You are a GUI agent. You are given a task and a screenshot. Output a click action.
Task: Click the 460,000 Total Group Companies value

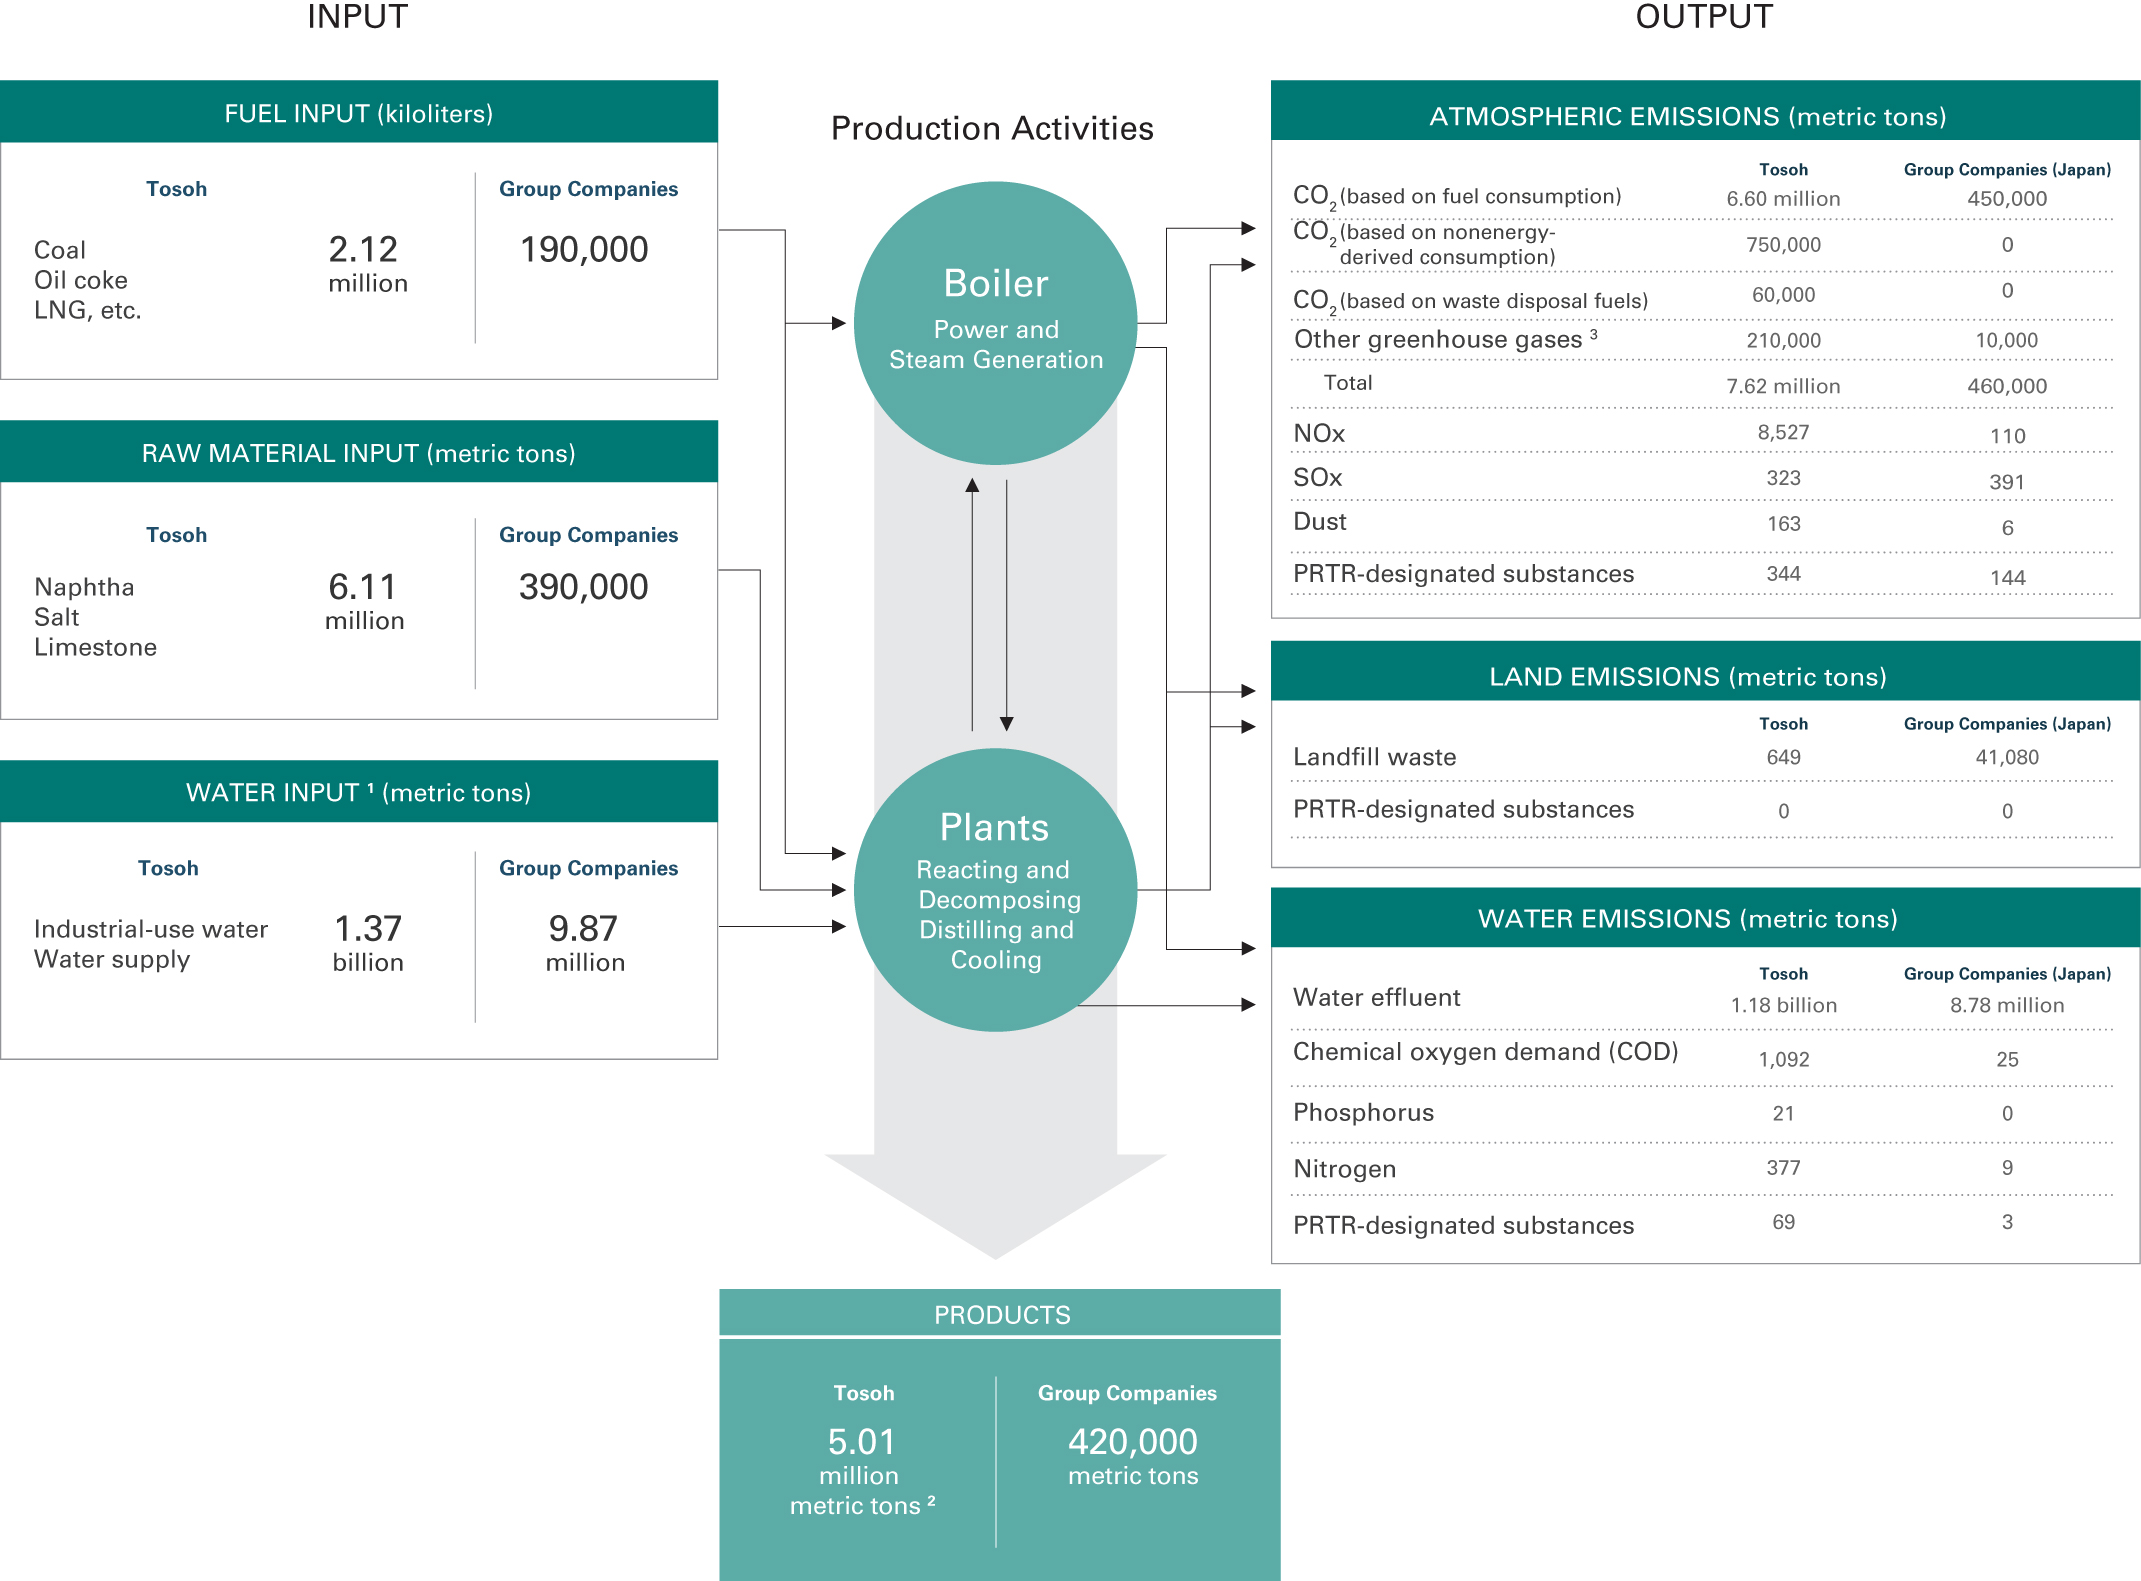click(x=2007, y=386)
